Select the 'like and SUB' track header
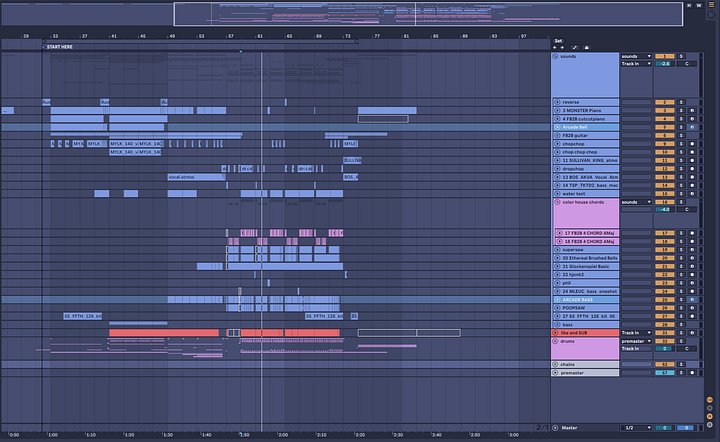The height and width of the screenshot is (442, 720). point(585,332)
